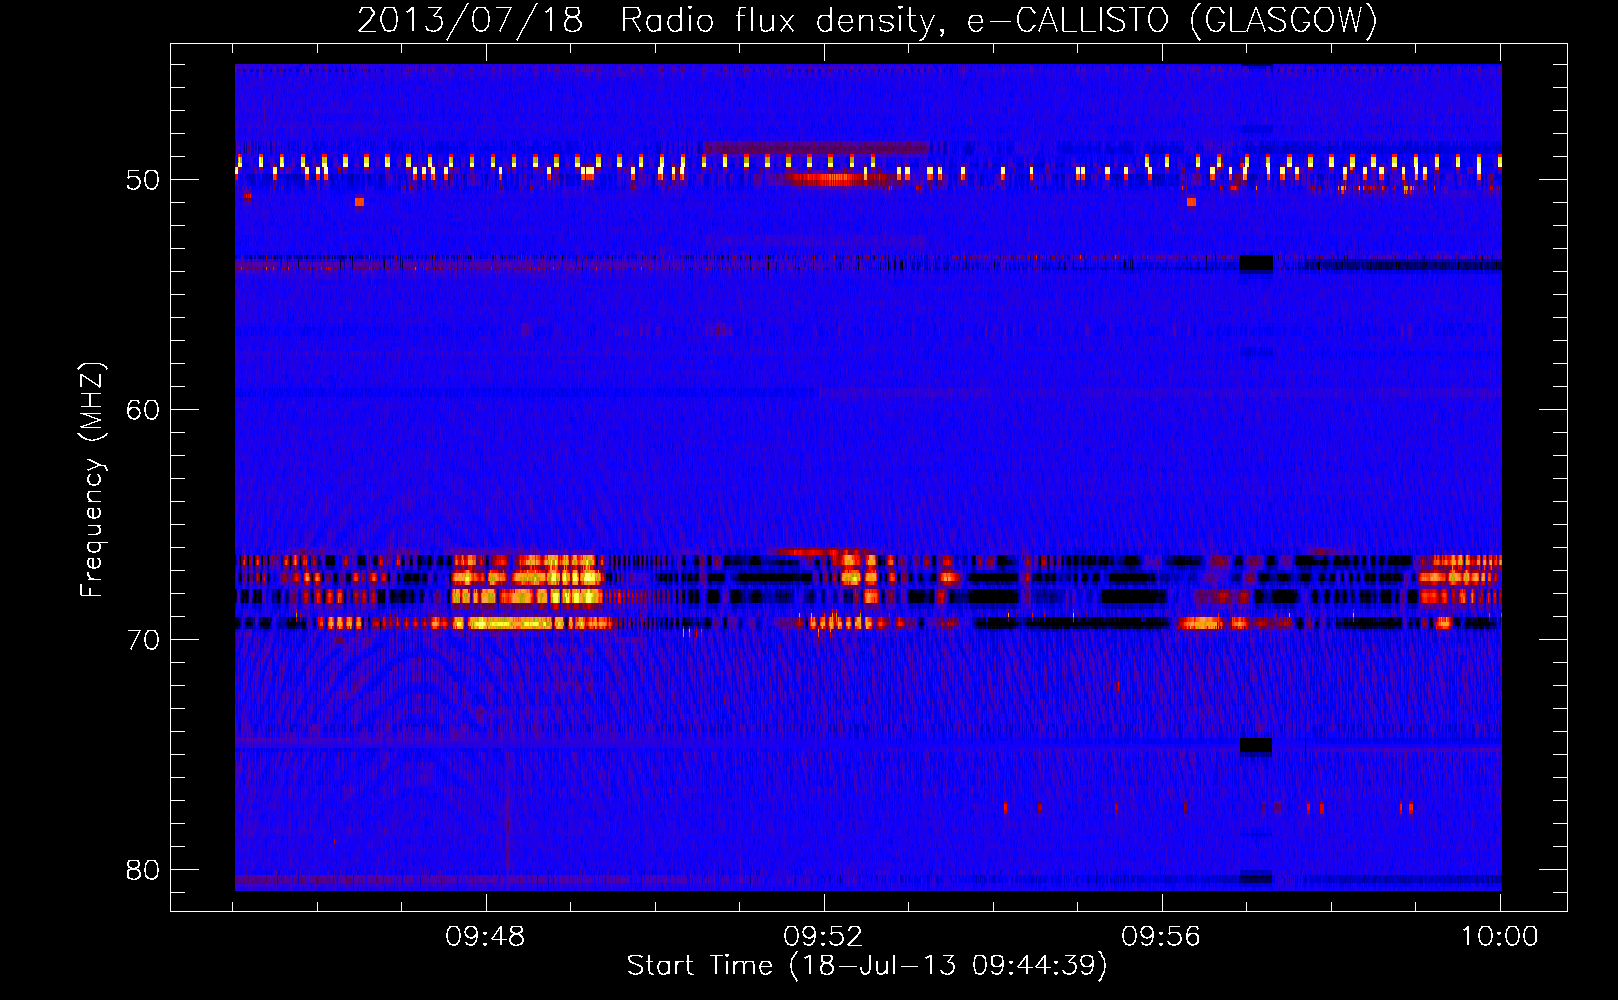Click the 'Start Time (18-Jul-13 09:44:39)' axis label
The height and width of the screenshot is (1000, 1618).
tap(867, 966)
